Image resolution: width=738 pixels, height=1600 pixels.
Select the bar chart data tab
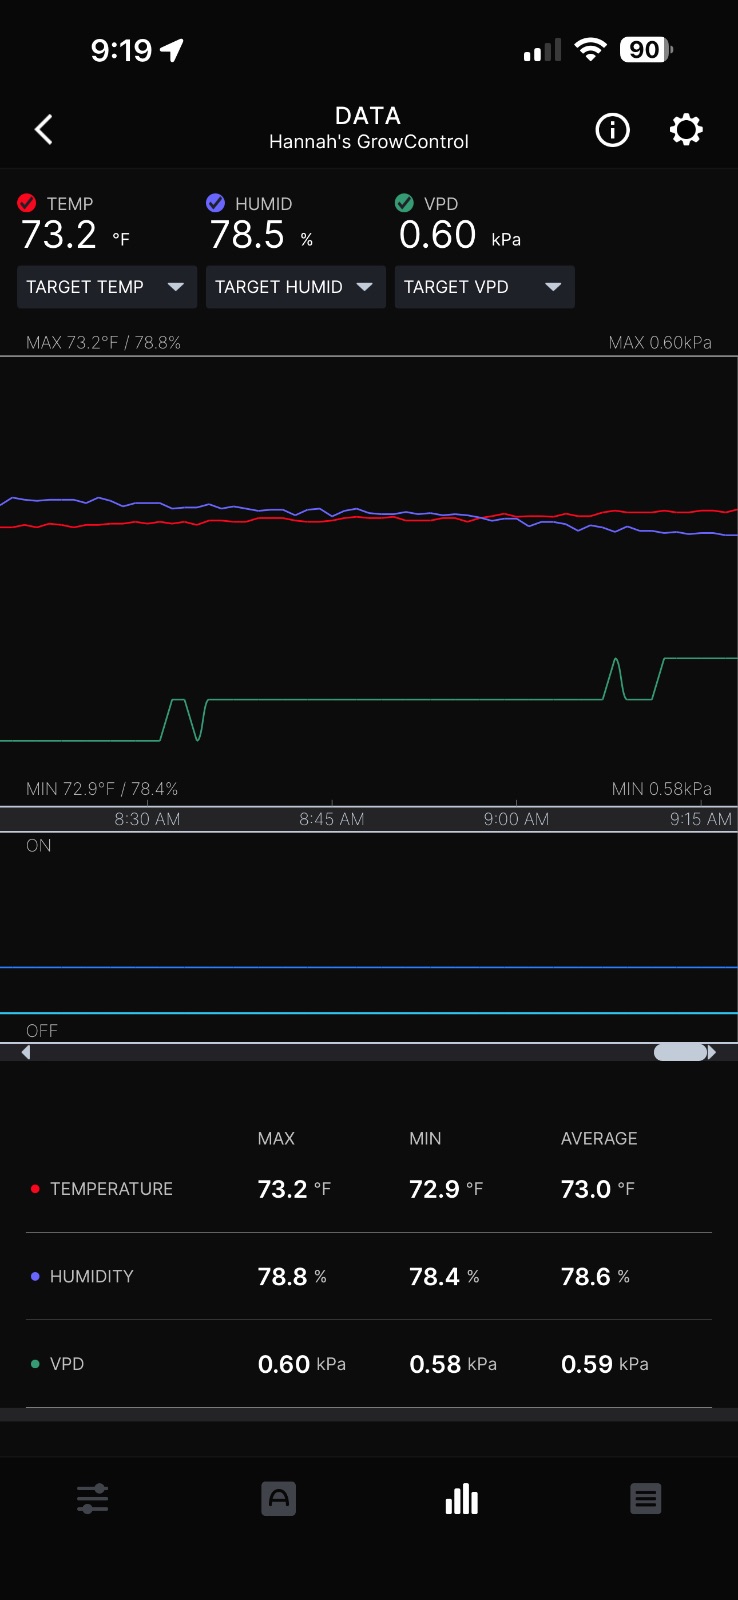point(461,1498)
